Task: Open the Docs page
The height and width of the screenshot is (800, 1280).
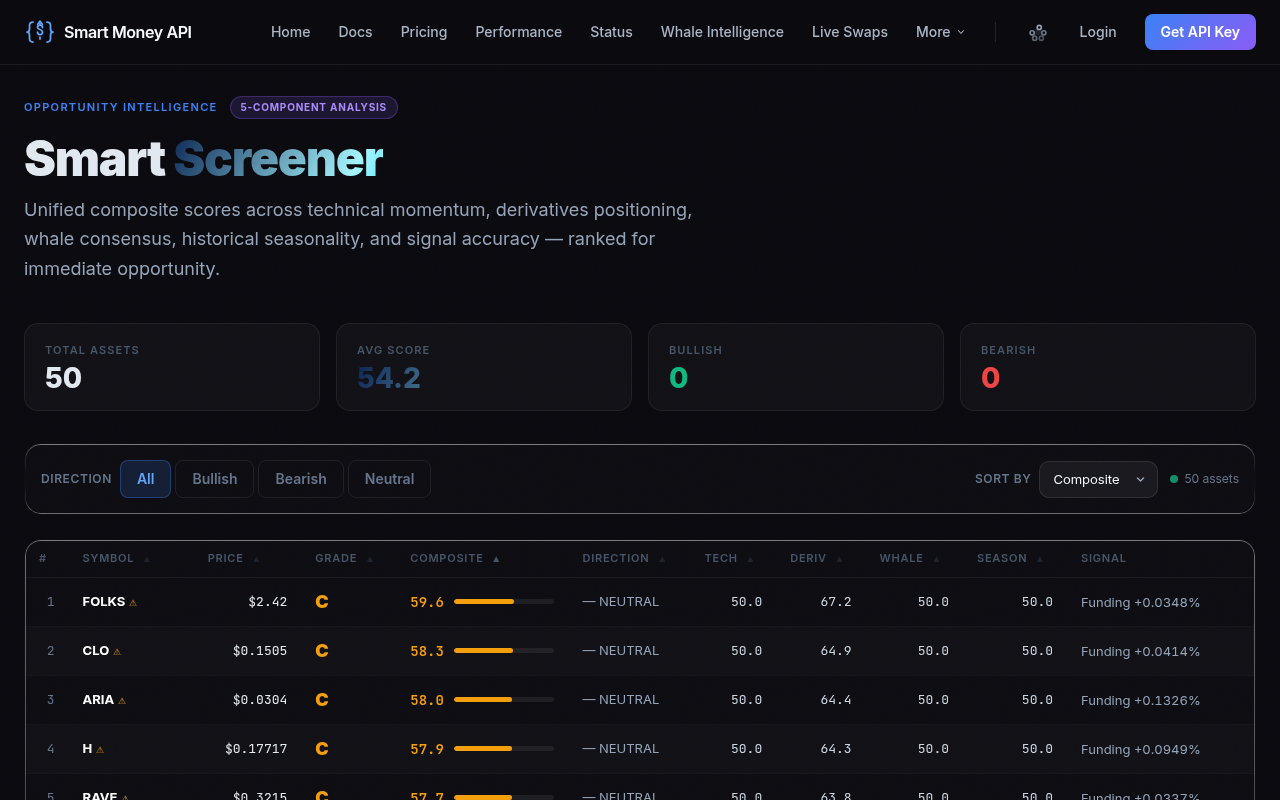Action: point(355,32)
